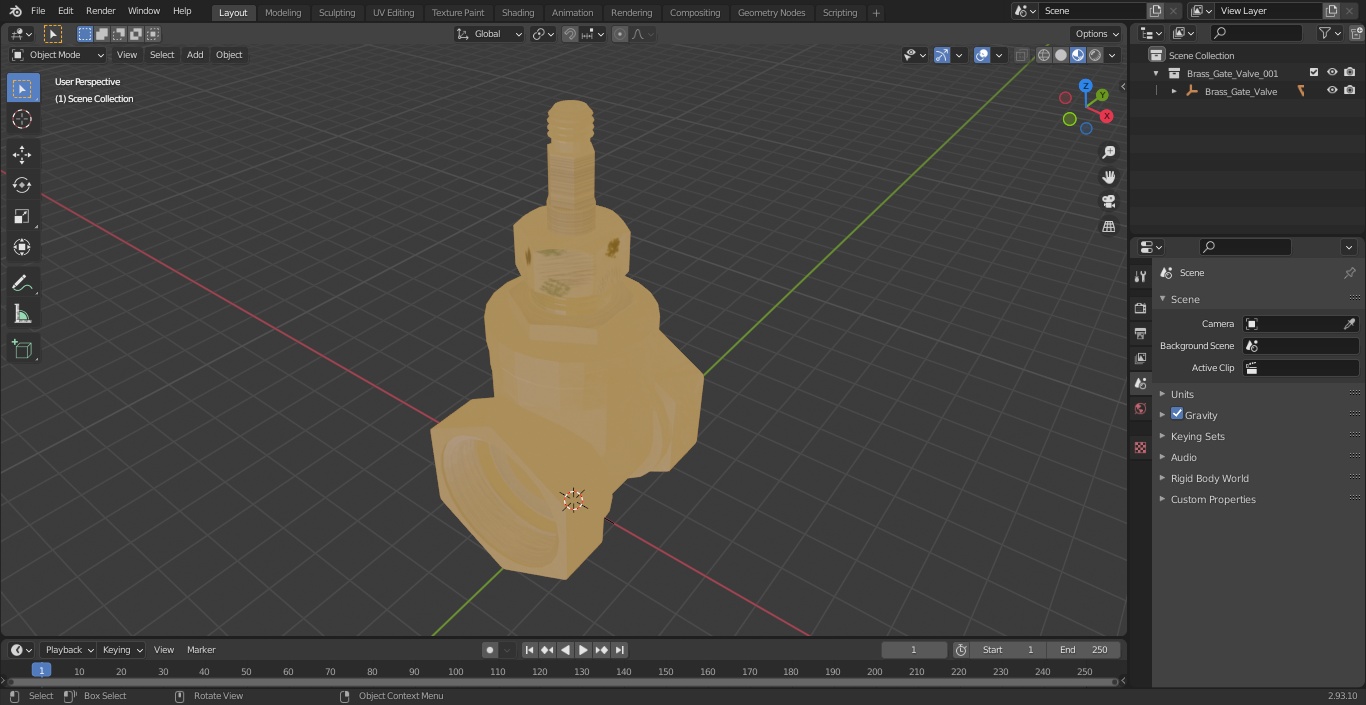Expand the Units panel
This screenshot has height=705, width=1366.
tap(1182, 394)
